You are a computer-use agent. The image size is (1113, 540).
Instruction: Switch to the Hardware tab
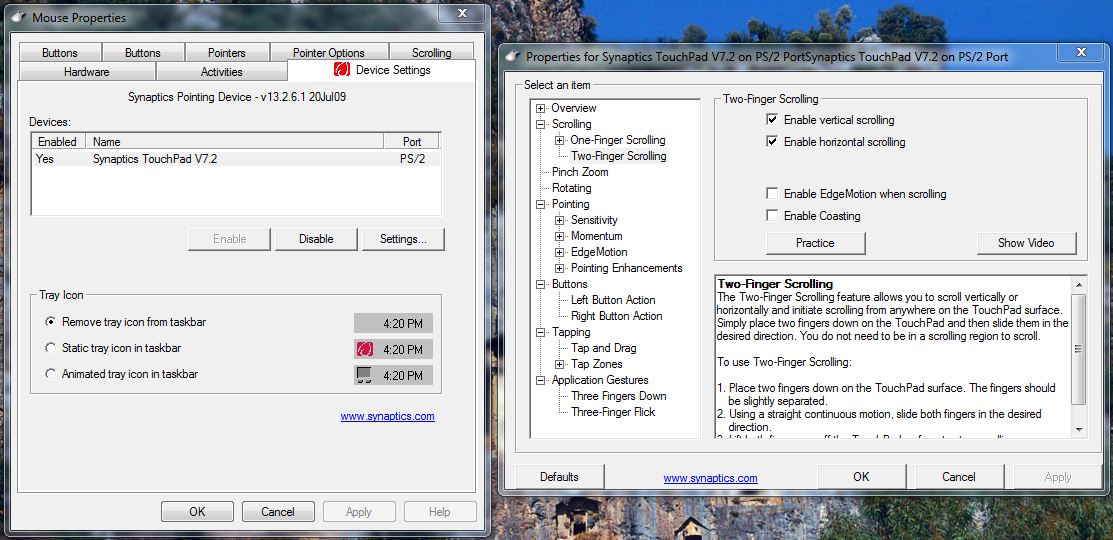(87, 72)
